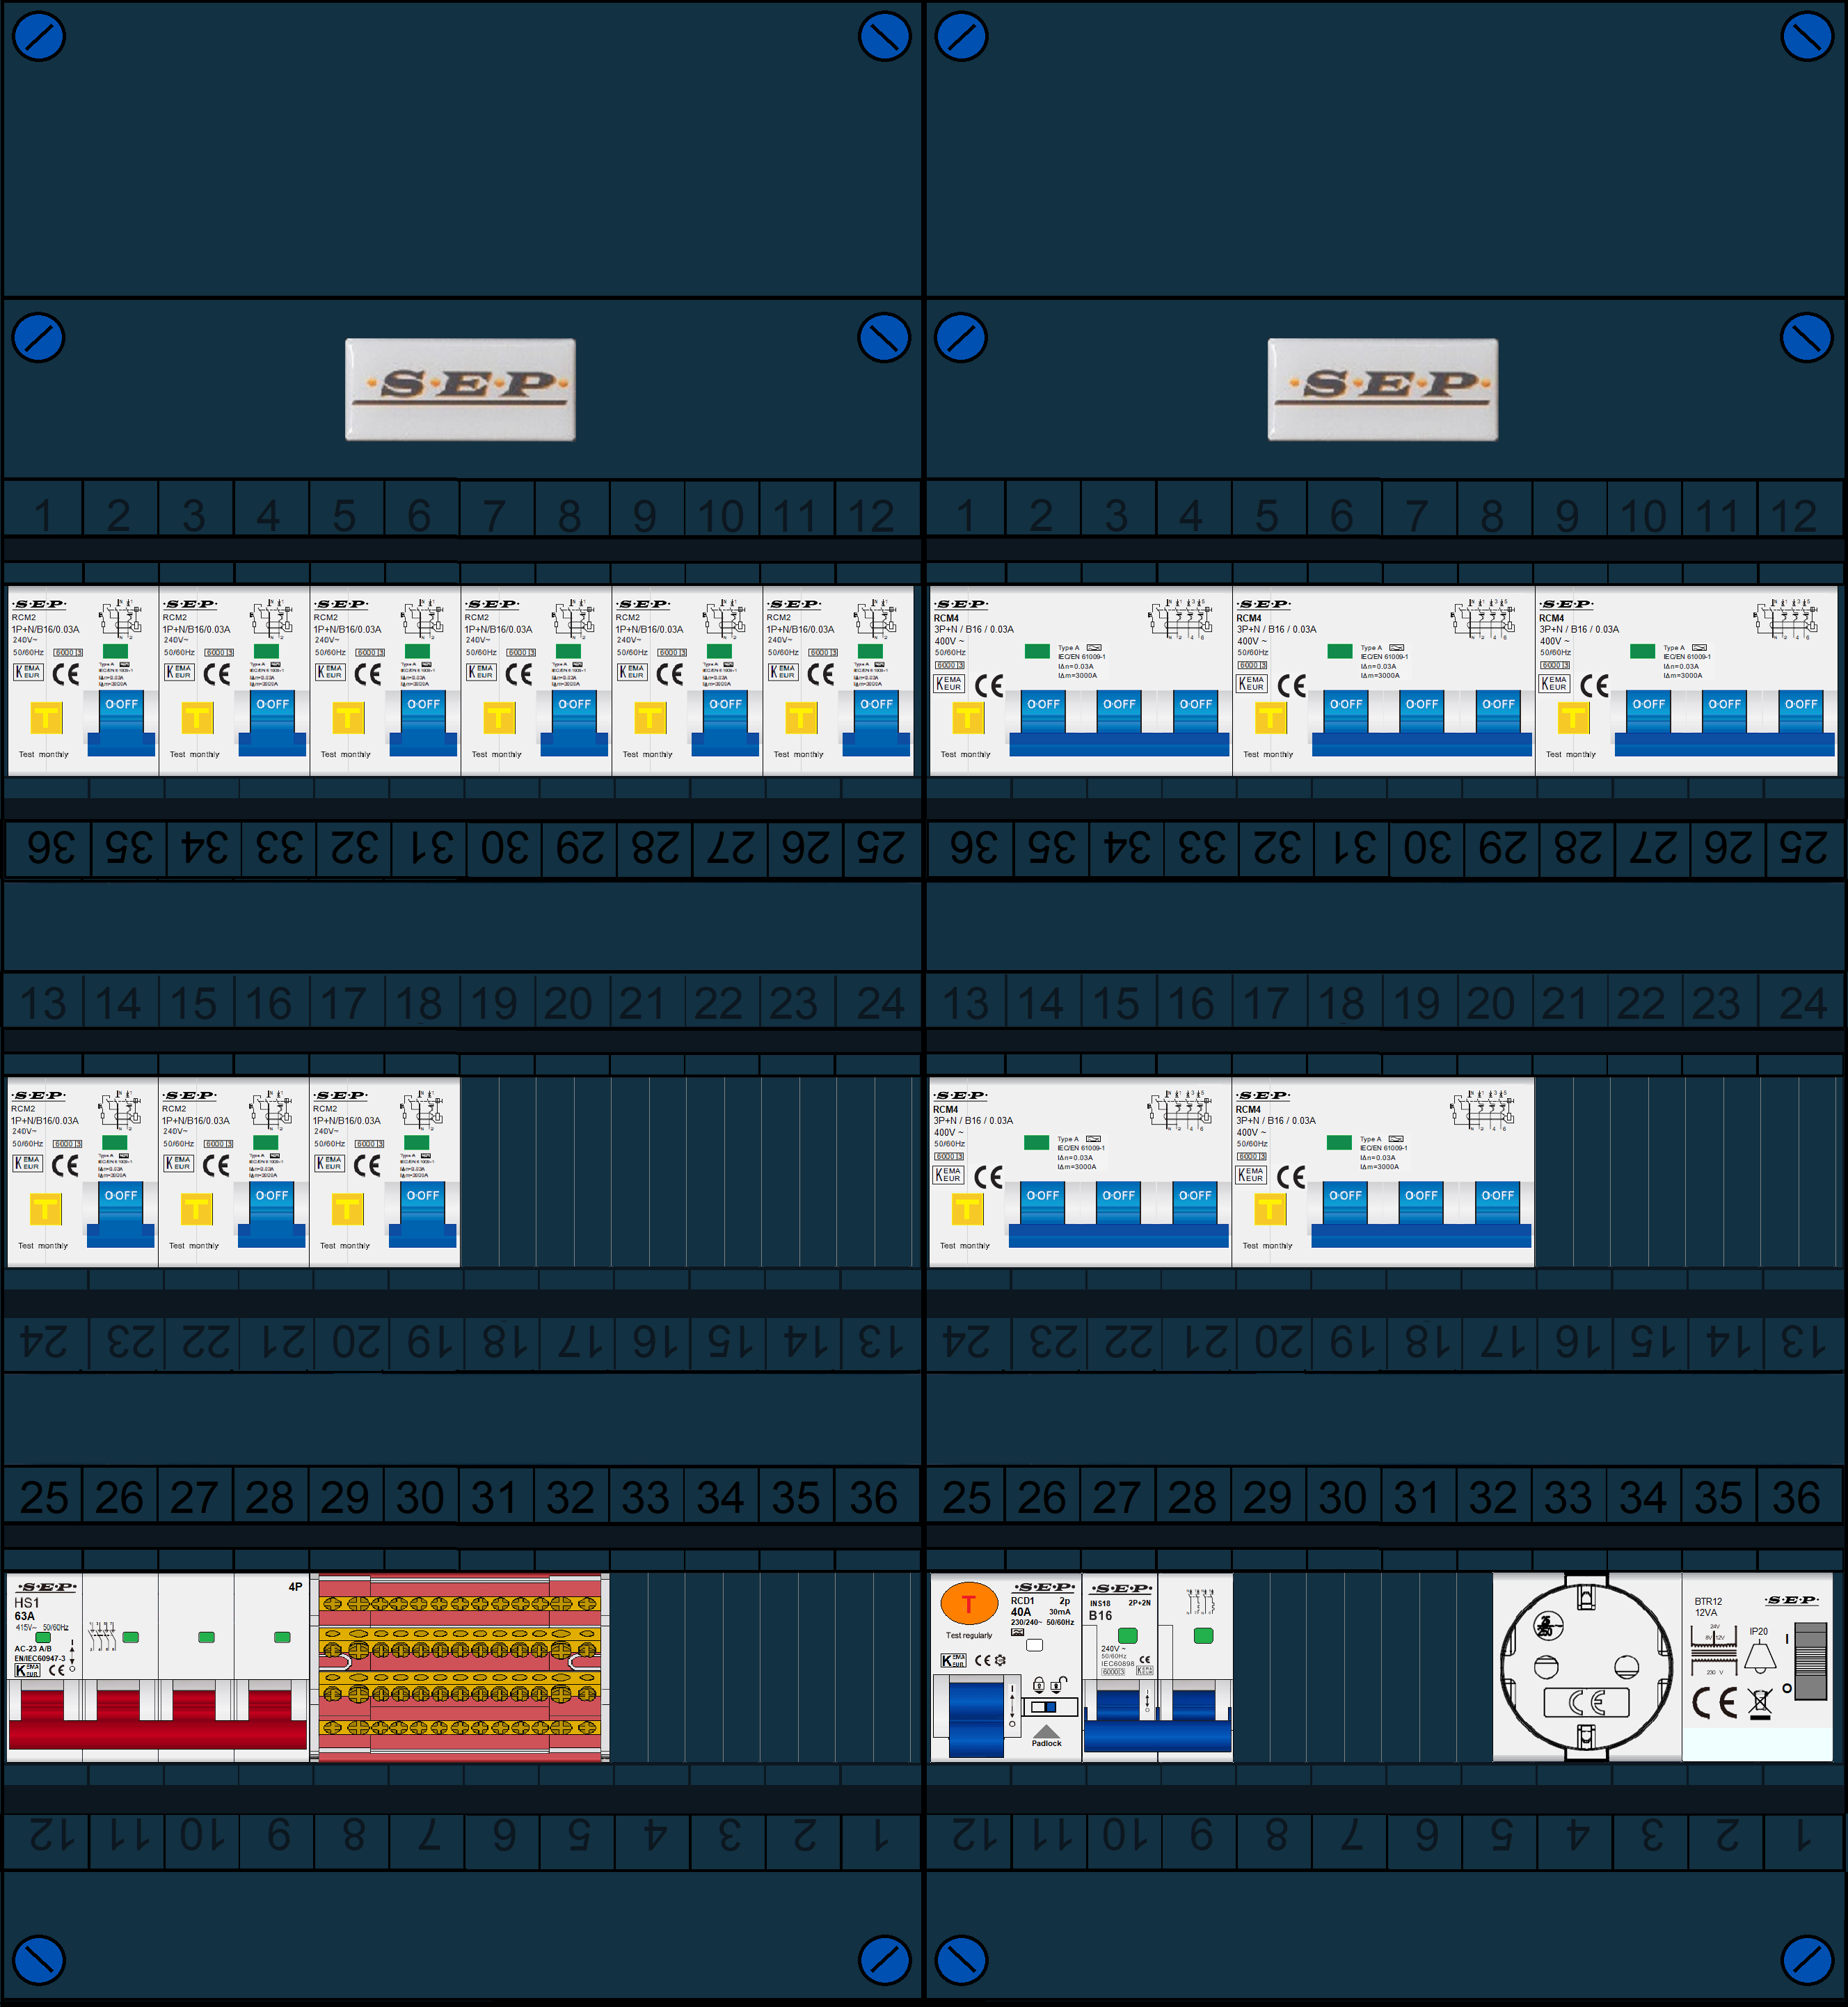Click position number '1' on left panel's top strip
Image resolution: width=1848 pixels, height=2007 pixels.
[x=43, y=516]
